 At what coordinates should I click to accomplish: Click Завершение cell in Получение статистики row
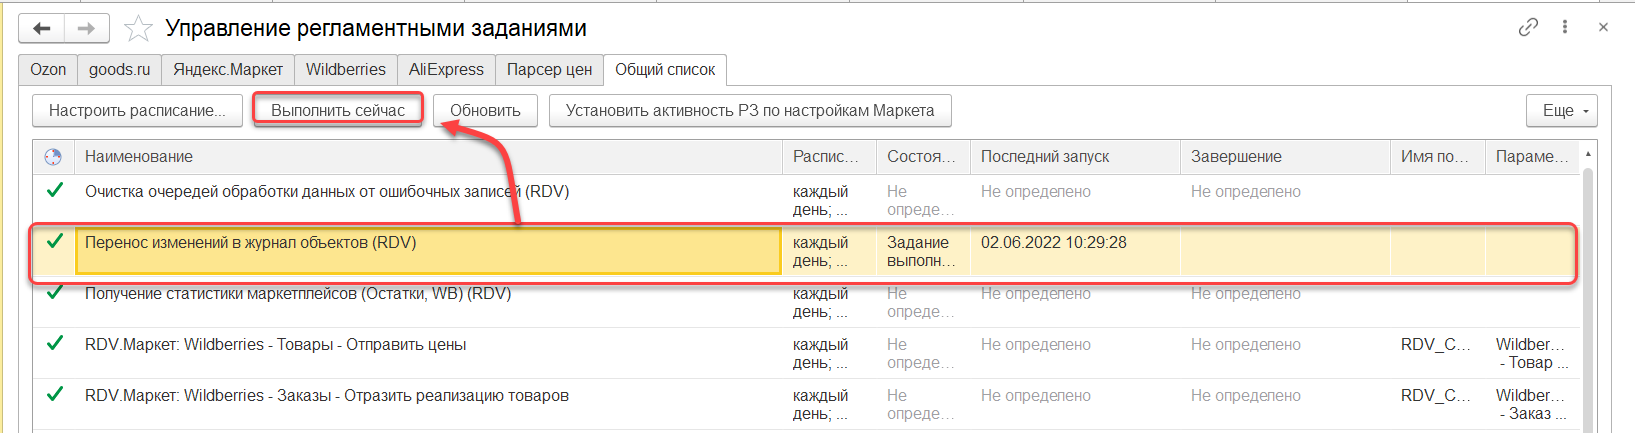click(x=1285, y=302)
